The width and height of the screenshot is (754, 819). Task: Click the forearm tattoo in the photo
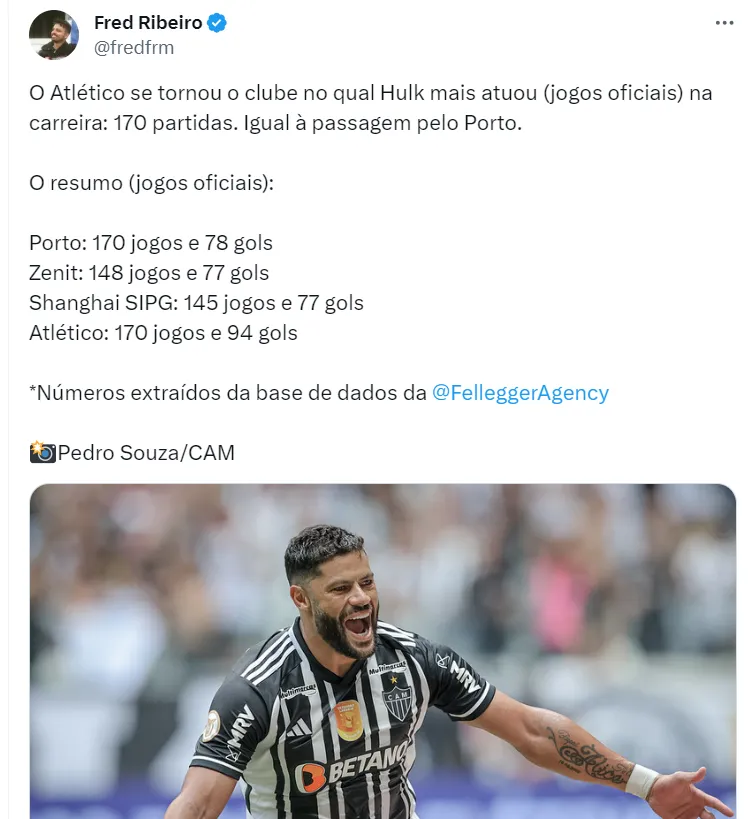click(586, 756)
